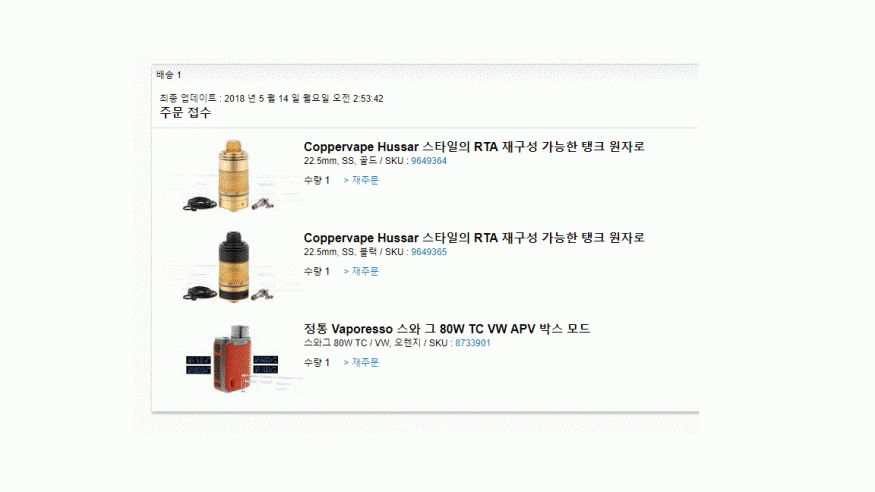This screenshot has height=492, width=875.
Task: Open the black Coppervape Hussar product thumbnail
Action: [232, 267]
